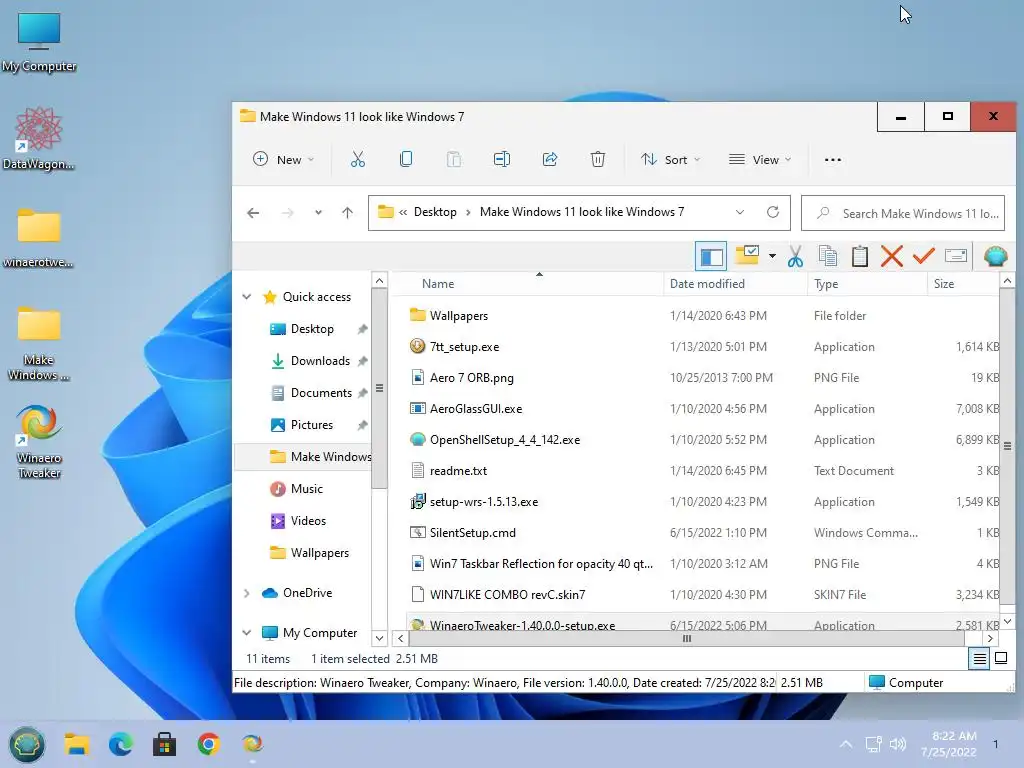Click the Email icon in classic toolbar
This screenshot has height=768, width=1024.
(955, 255)
